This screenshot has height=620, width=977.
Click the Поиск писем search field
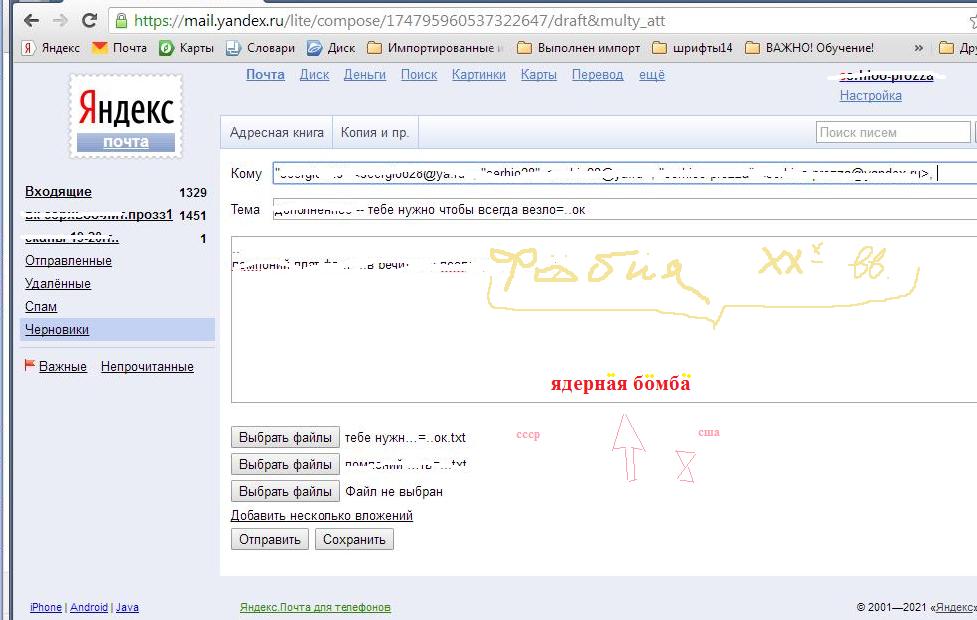893,132
